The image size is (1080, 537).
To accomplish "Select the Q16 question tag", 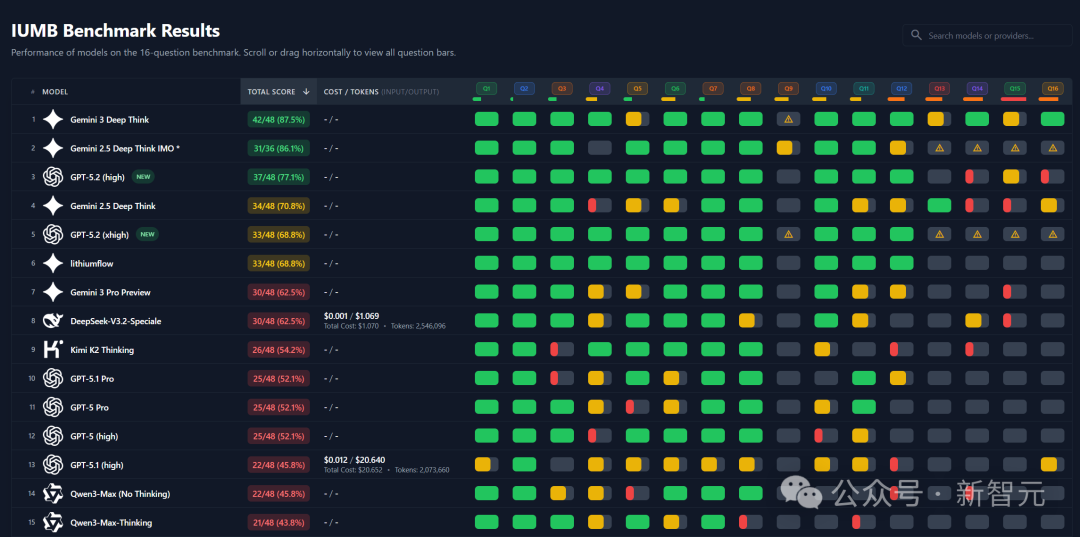I will point(1052,89).
